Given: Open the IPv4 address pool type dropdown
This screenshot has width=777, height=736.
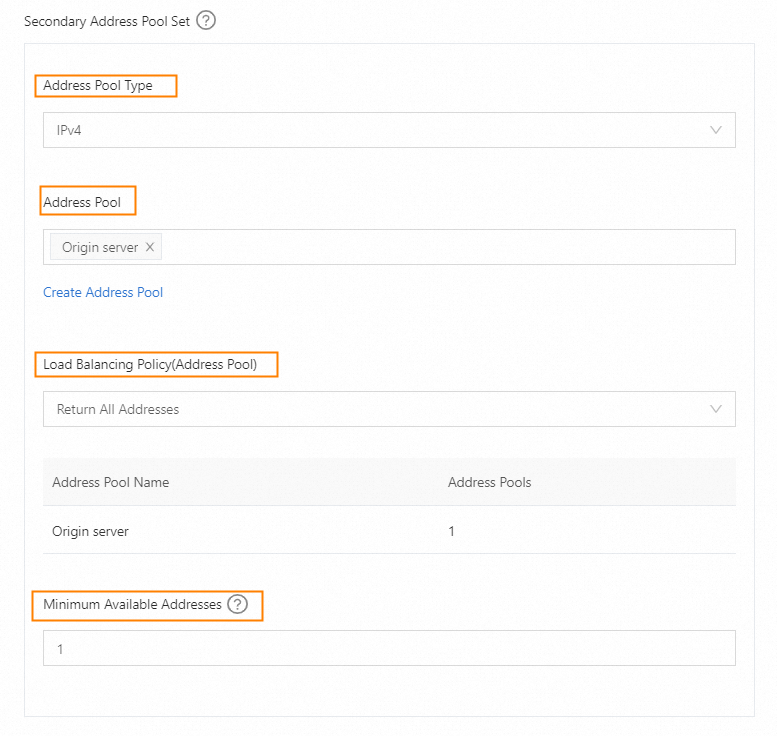Looking at the screenshot, I should coord(380,130).
